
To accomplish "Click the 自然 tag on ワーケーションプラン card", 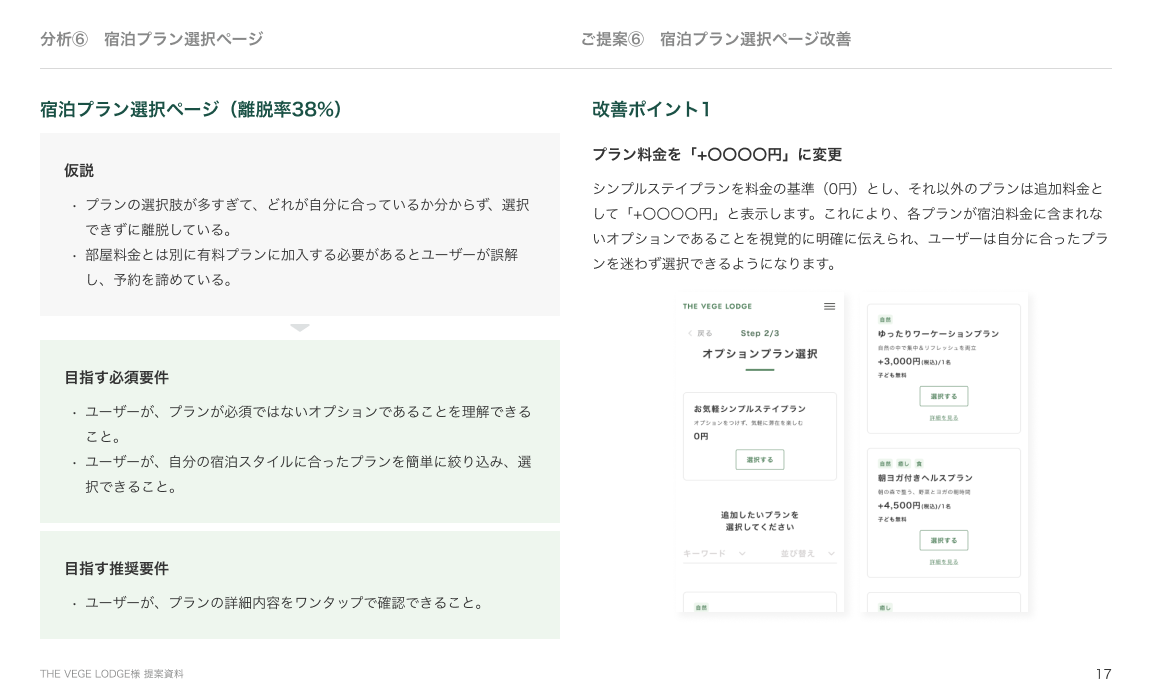I will [884, 319].
